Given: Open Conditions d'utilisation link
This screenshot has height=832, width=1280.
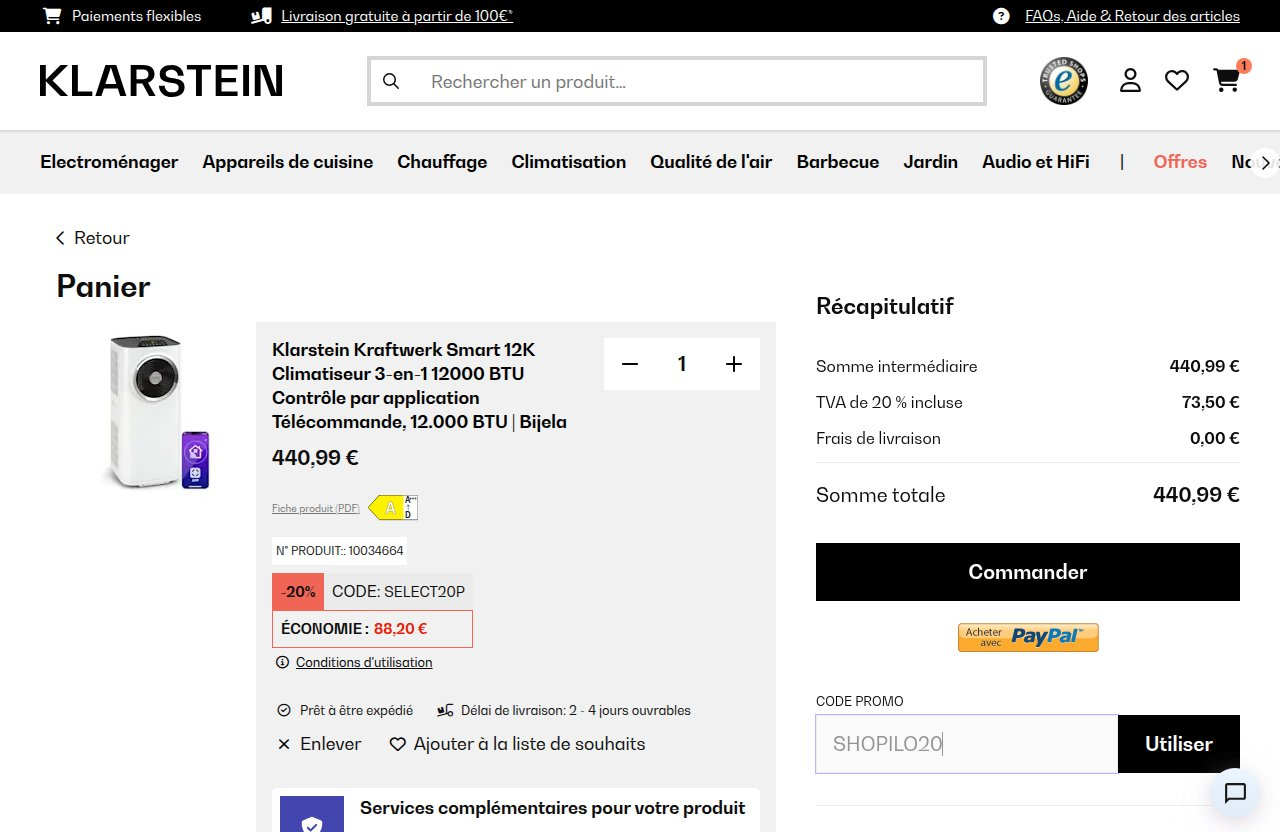Looking at the screenshot, I should click(364, 662).
